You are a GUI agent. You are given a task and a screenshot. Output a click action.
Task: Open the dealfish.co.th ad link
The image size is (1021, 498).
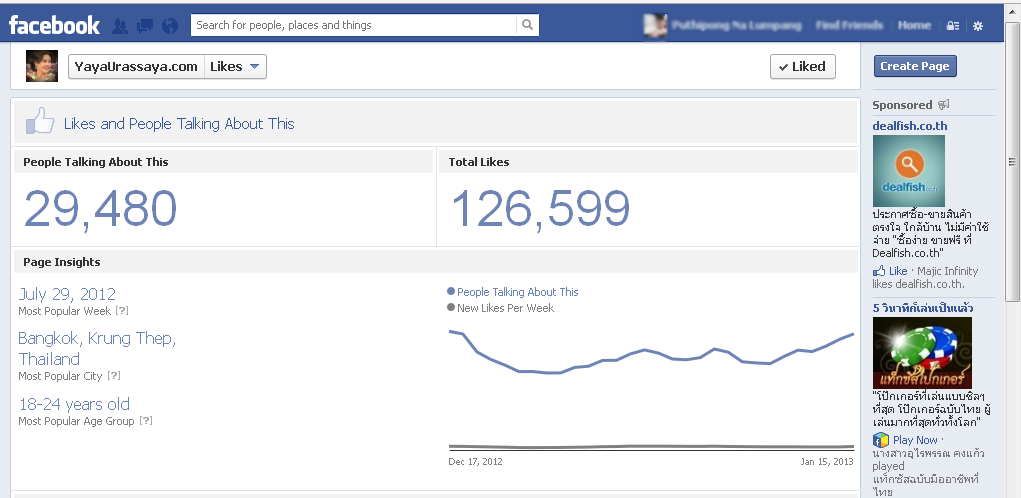coord(909,126)
